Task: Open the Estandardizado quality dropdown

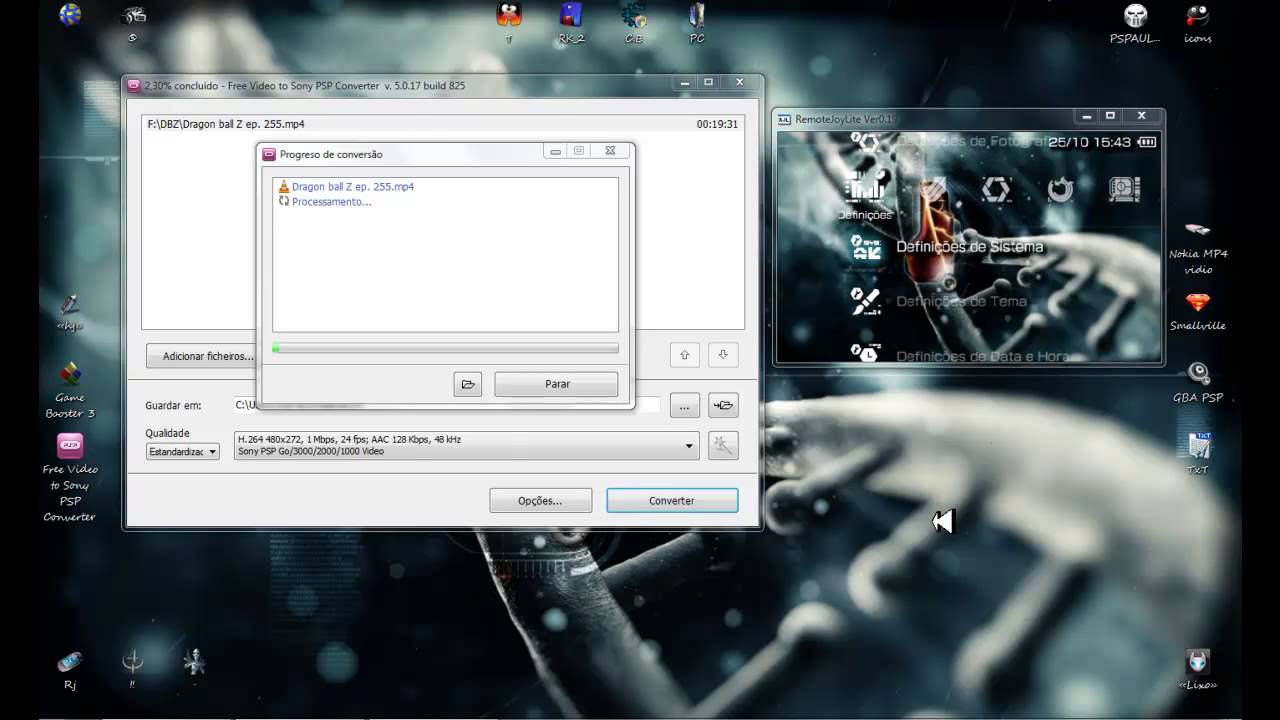Action: 182,452
